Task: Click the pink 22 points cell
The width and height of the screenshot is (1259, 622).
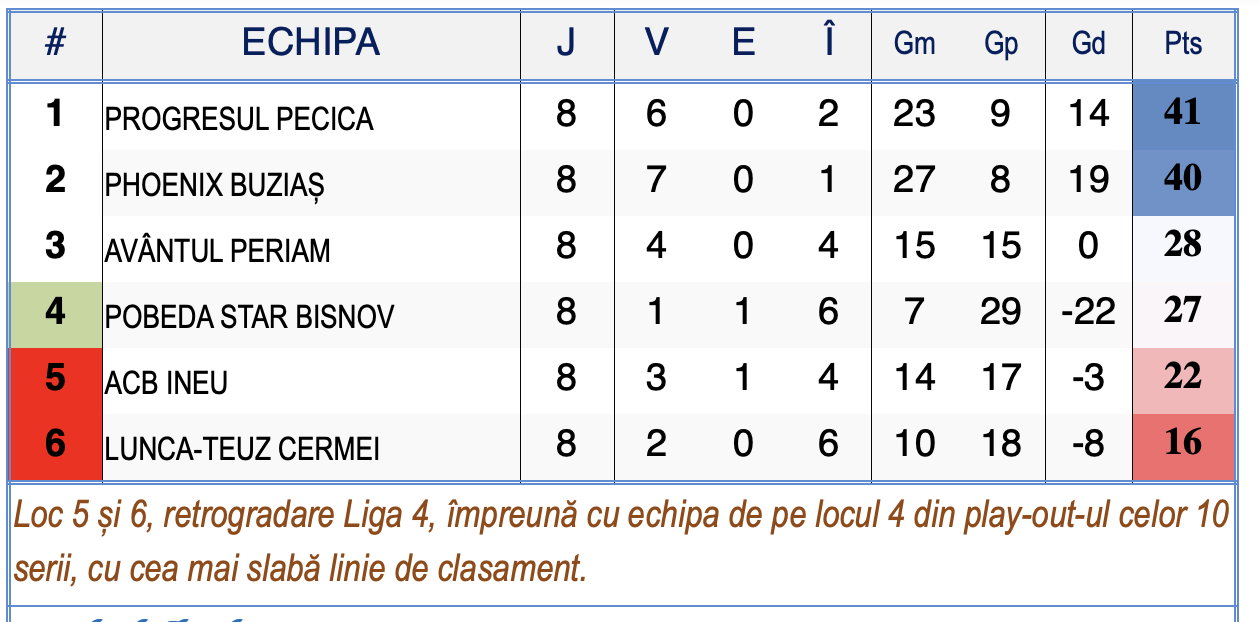Action: coord(1183,380)
